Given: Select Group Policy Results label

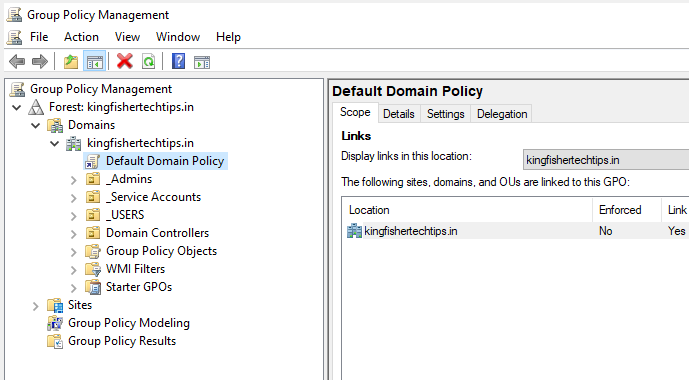Looking at the screenshot, I should (x=122, y=341).
